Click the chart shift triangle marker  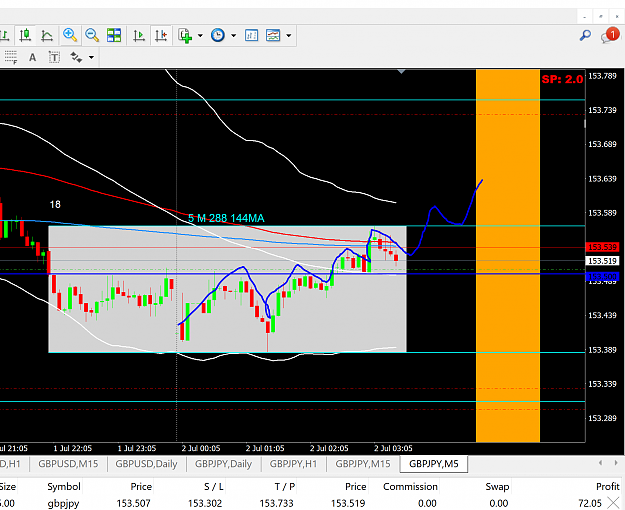click(x=402, y=72)
